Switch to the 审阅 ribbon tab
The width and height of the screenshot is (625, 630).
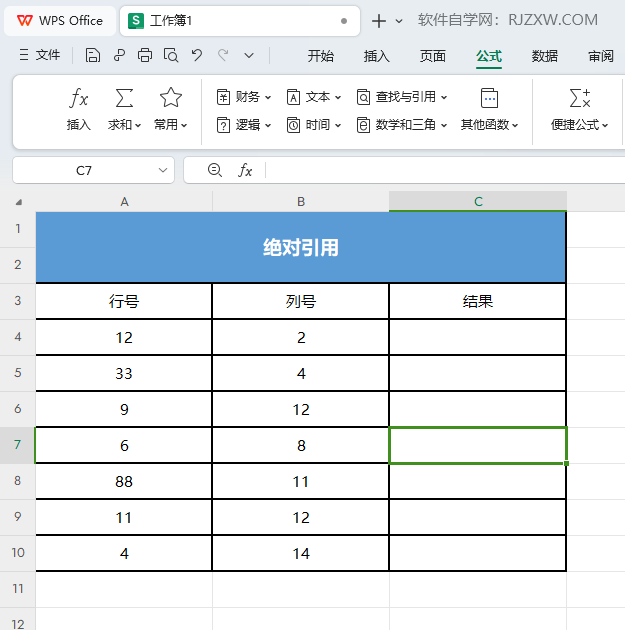[x=601, y=56]
